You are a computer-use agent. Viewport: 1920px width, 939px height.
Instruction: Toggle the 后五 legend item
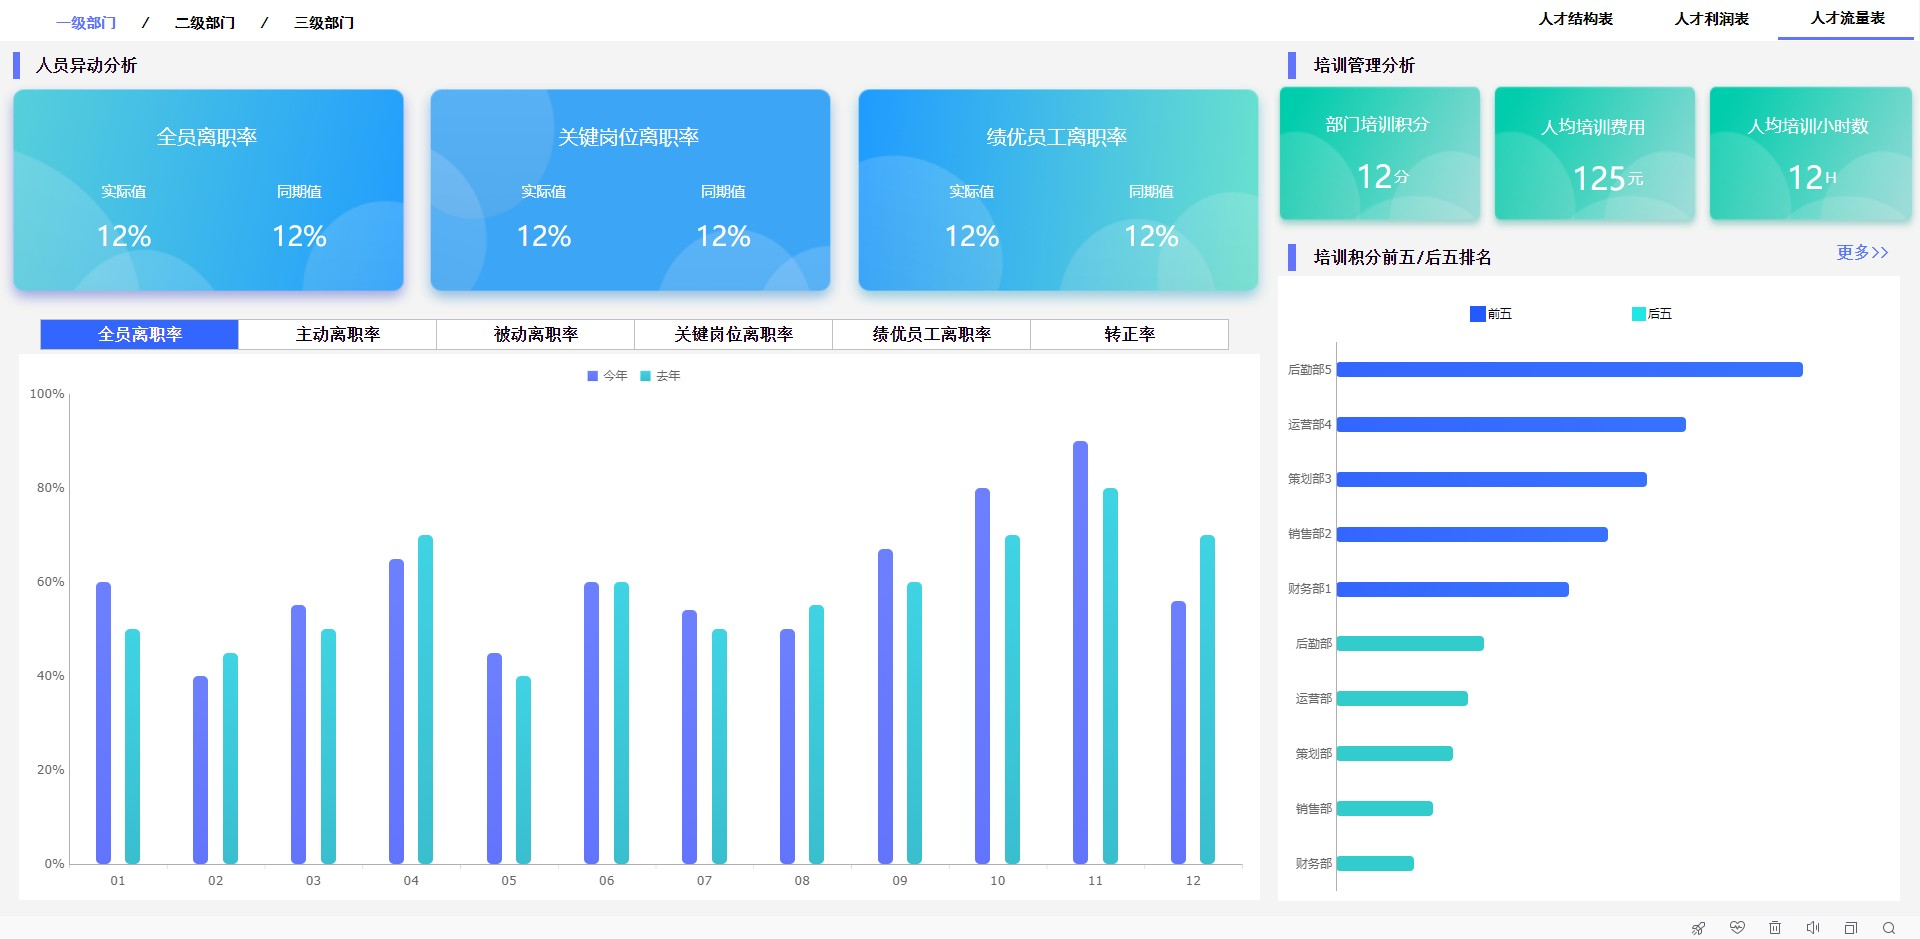pyautogui.click(x=1651, y=314)
